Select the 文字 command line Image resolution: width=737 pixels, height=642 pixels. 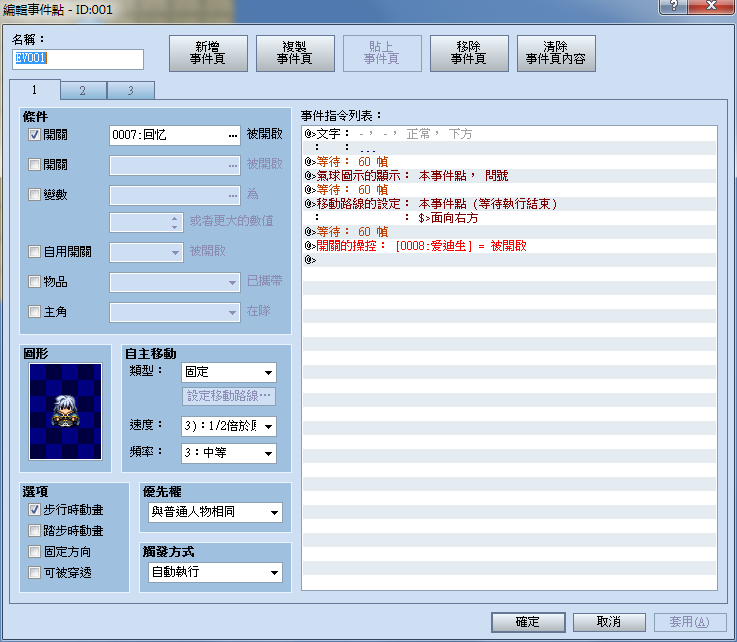point(510,134)
